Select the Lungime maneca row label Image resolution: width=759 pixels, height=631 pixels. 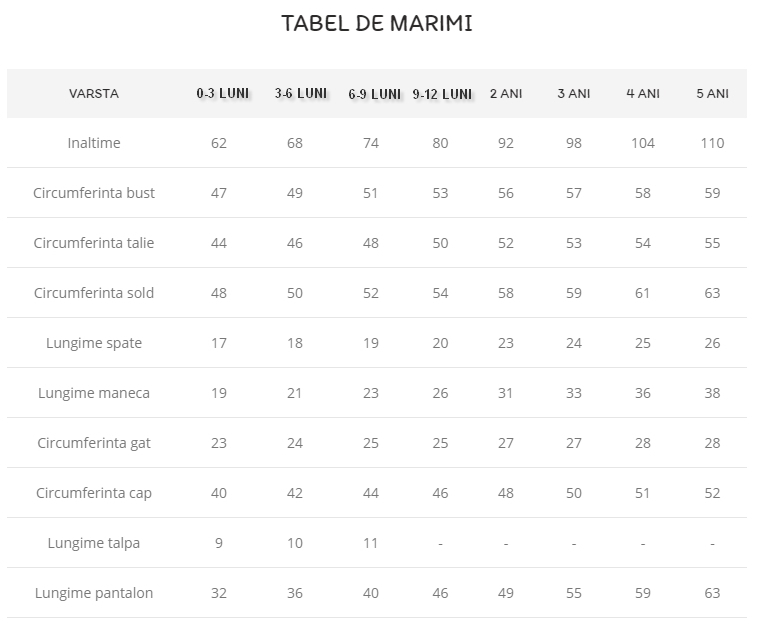(x=94, y=393)
